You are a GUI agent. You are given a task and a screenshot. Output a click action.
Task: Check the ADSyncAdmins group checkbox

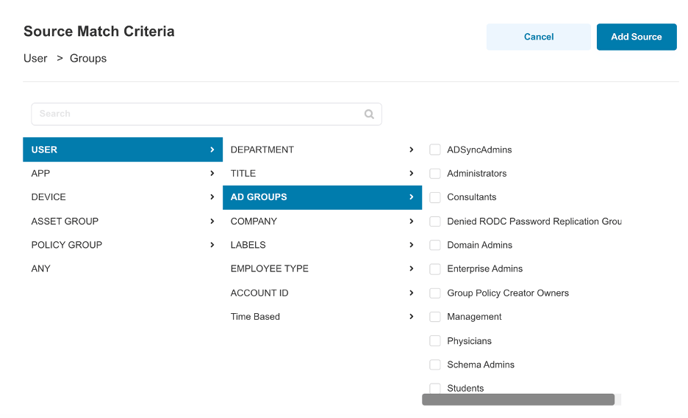point(435,150)
